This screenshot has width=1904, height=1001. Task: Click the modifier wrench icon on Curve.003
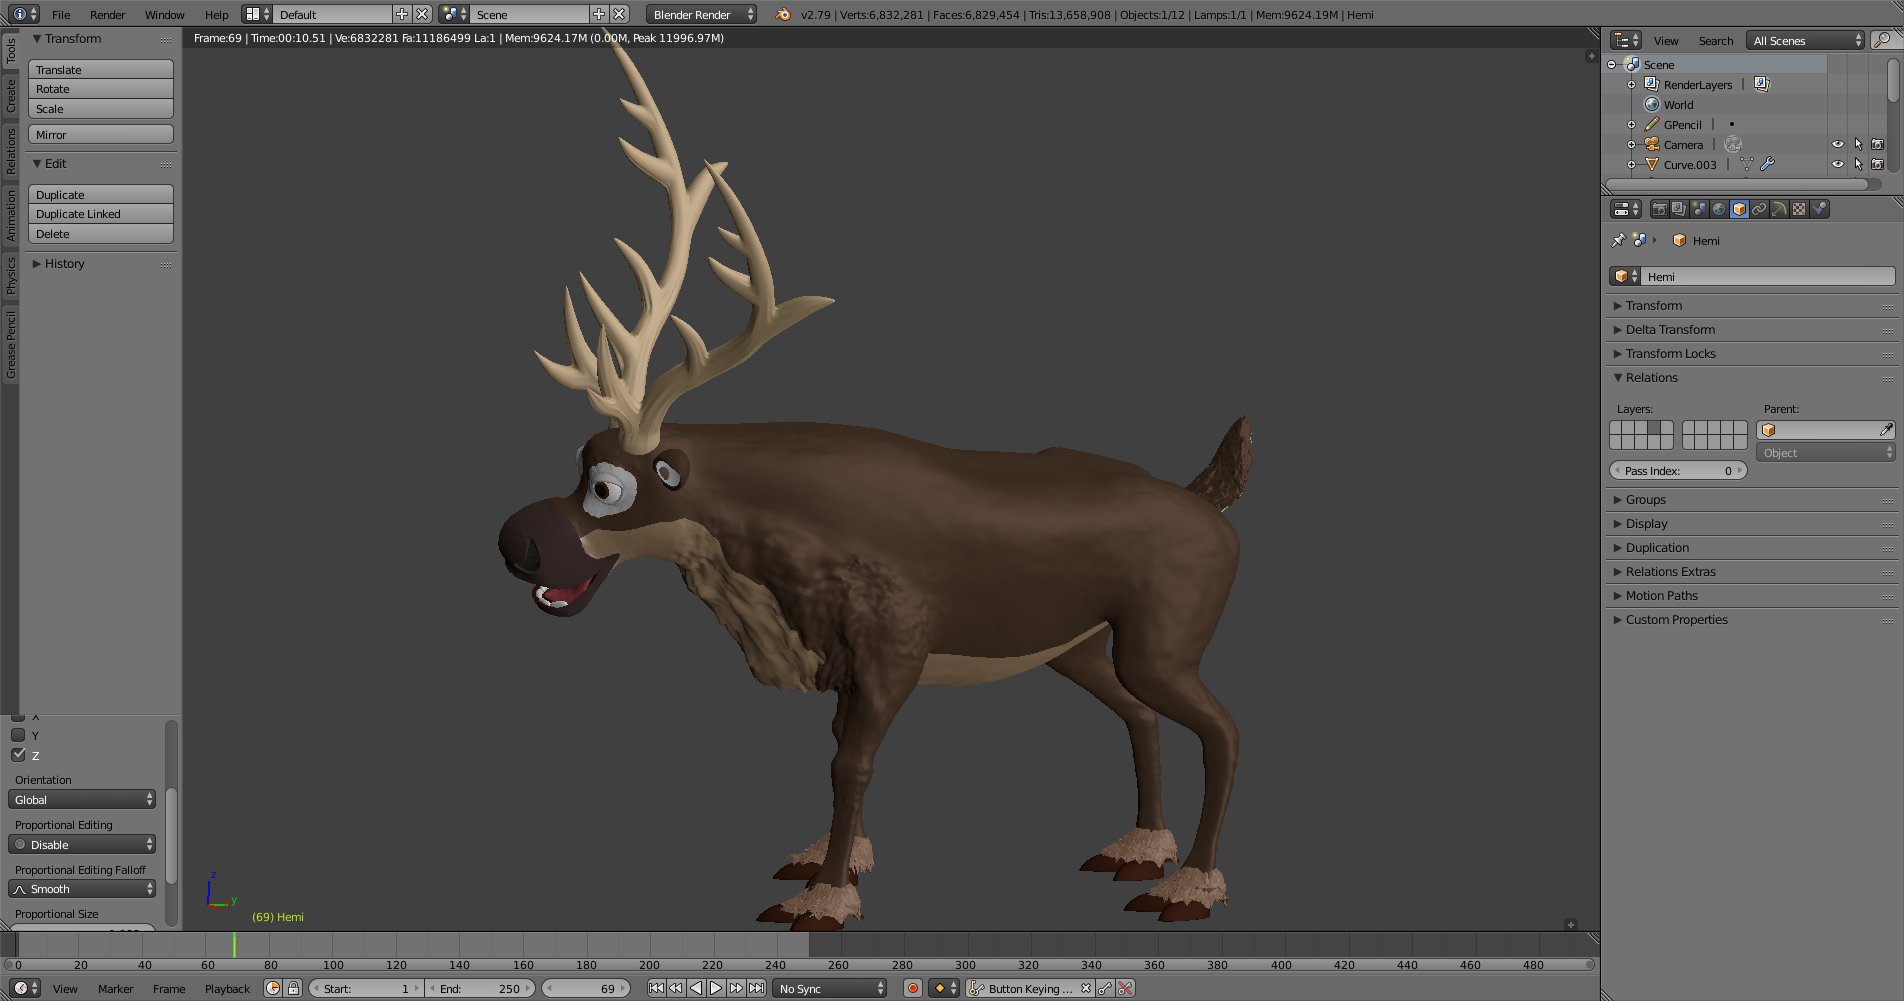[x=1767, y=164]
